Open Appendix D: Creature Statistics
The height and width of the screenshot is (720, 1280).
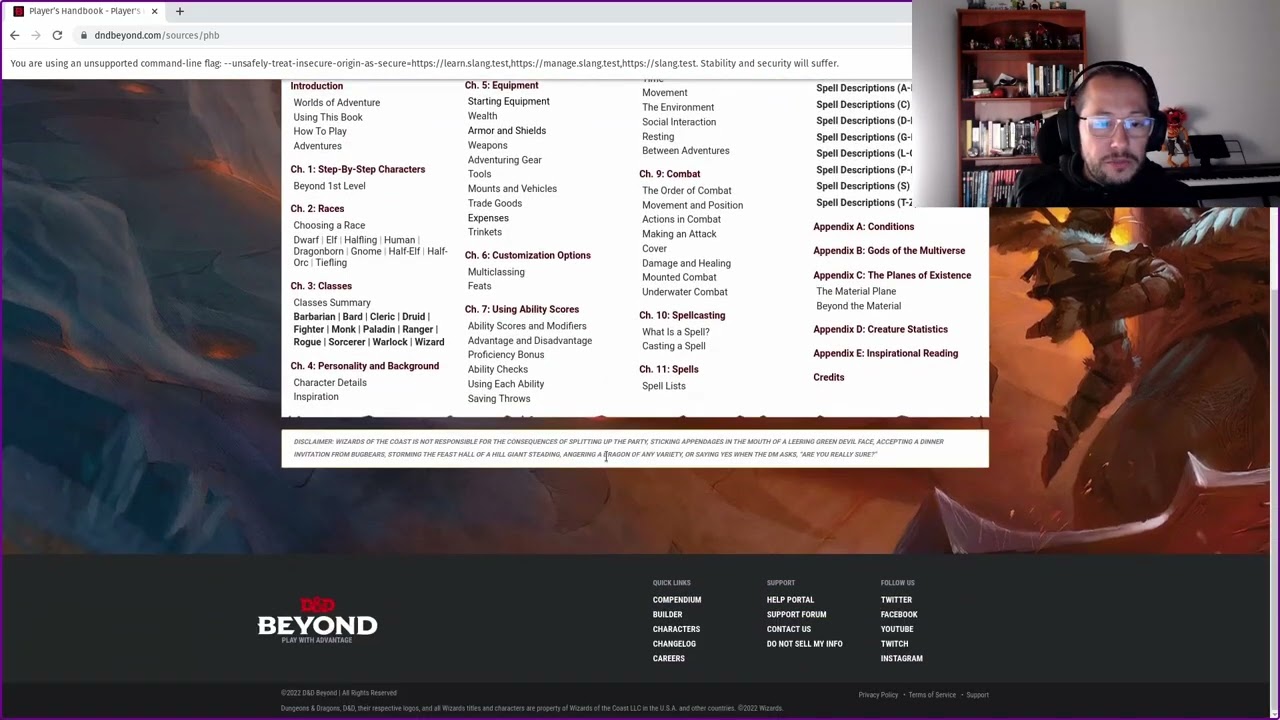[x=881, y=329]
